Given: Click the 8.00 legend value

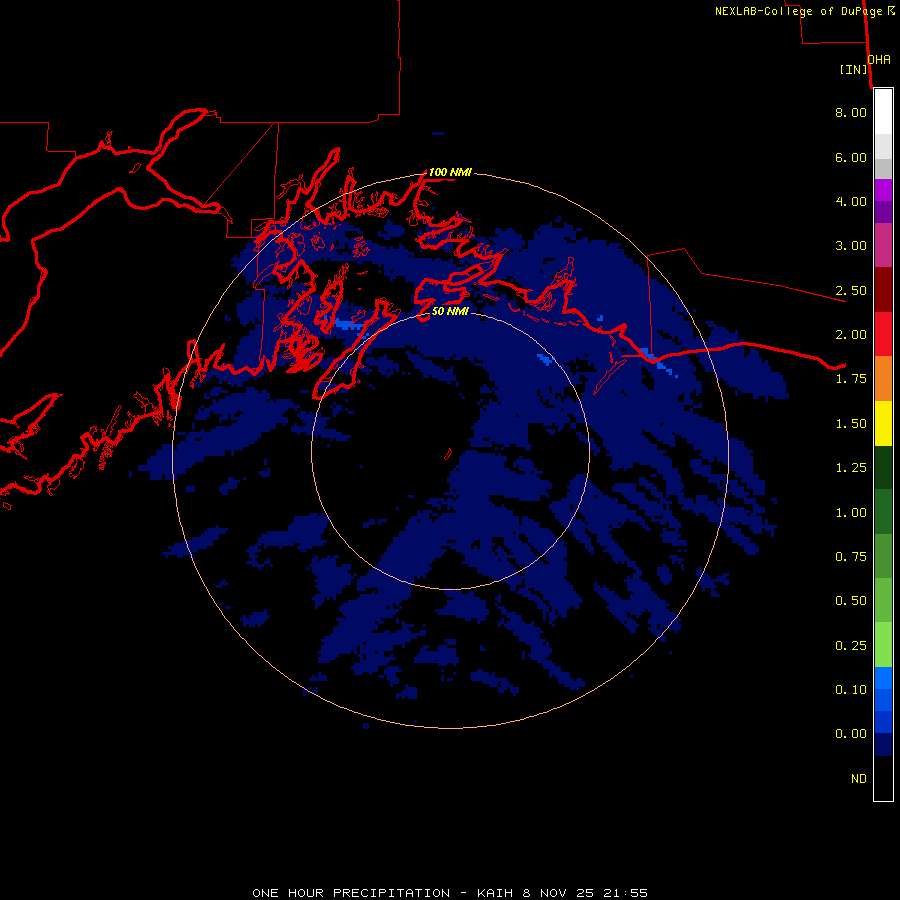Looking at the screenshot, I should click(851, 112).
